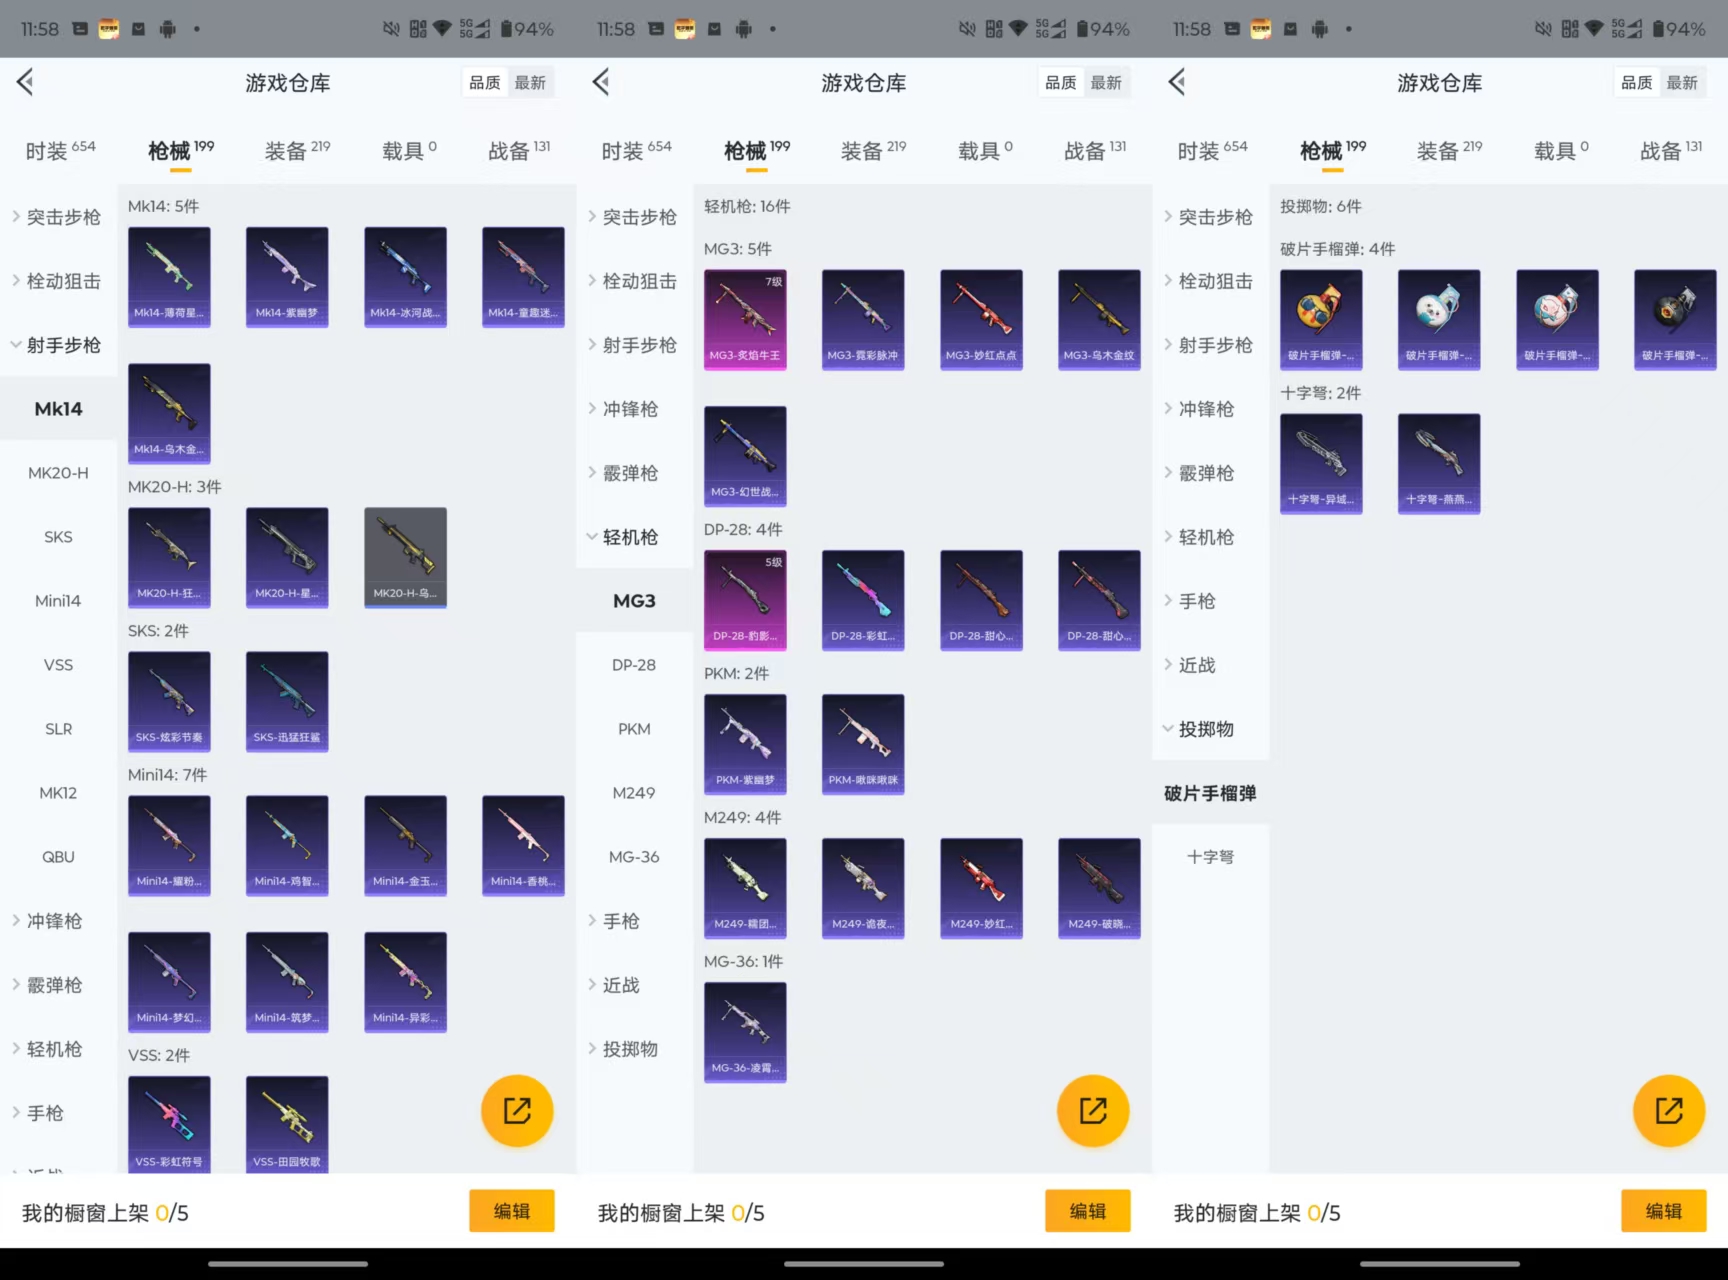Image resolution: width=1728 pixels, height=1280 pixels.
Task: Expand the 突击步枪 category
Action: pyautogui.click(x=62, y=216)
